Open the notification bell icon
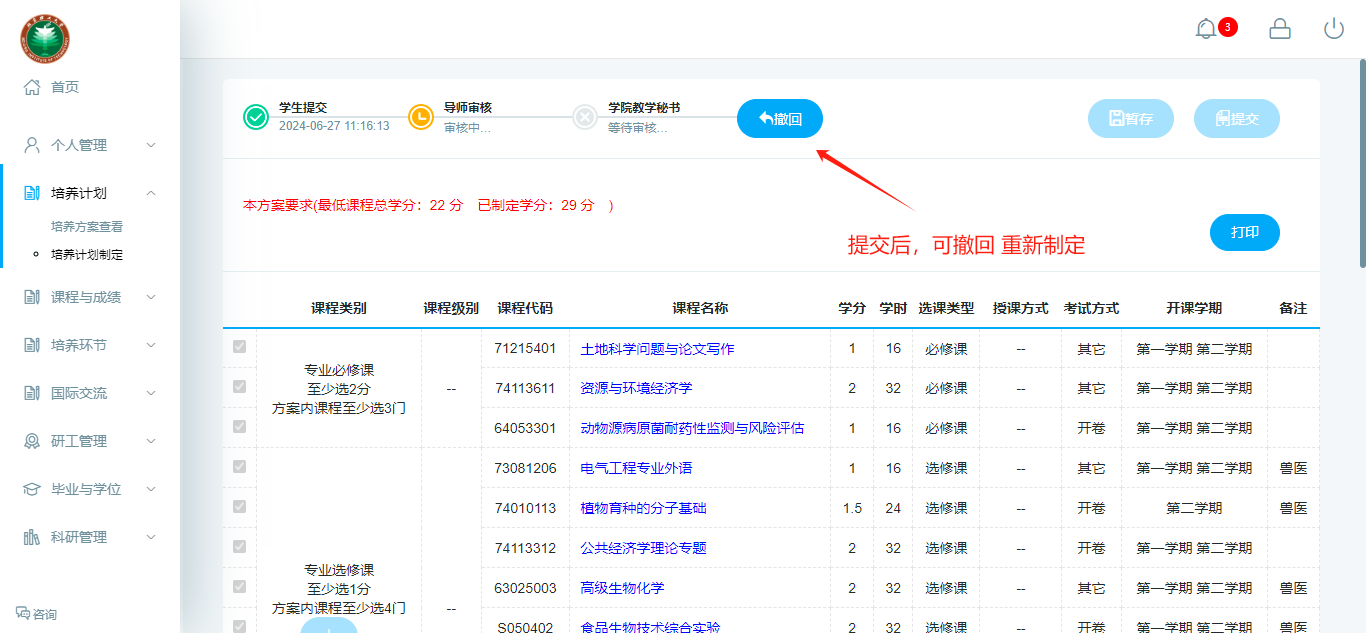 point(1206,29)
